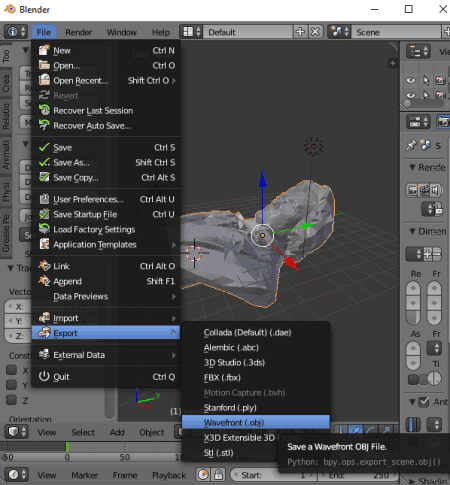Enable the Z constraint checkbox

click(12, 399)
